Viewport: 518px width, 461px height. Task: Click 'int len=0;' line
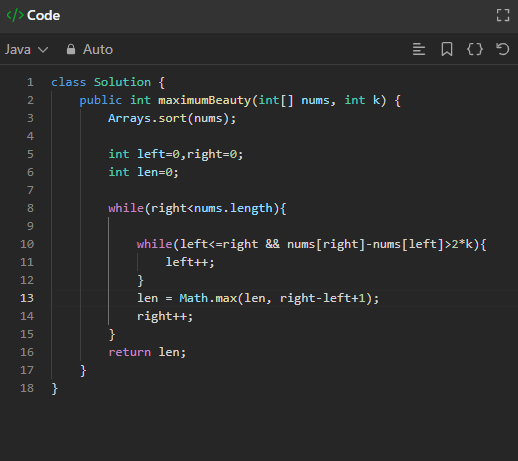[x=143, y=172]
